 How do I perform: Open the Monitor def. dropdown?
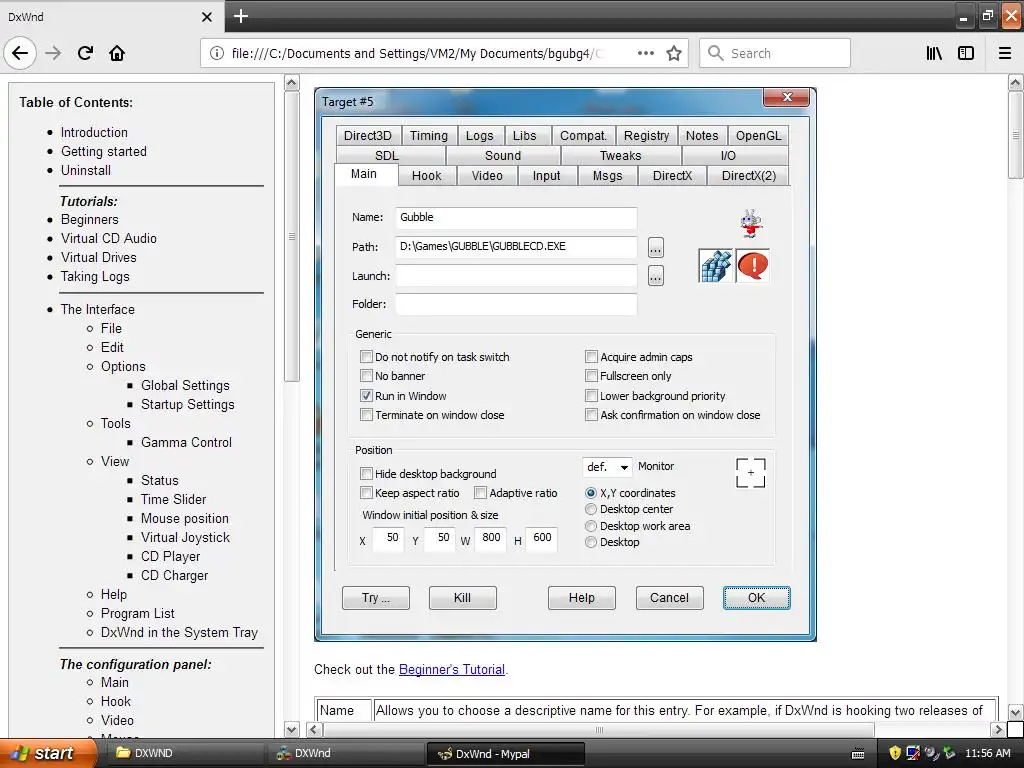[607, 467]
